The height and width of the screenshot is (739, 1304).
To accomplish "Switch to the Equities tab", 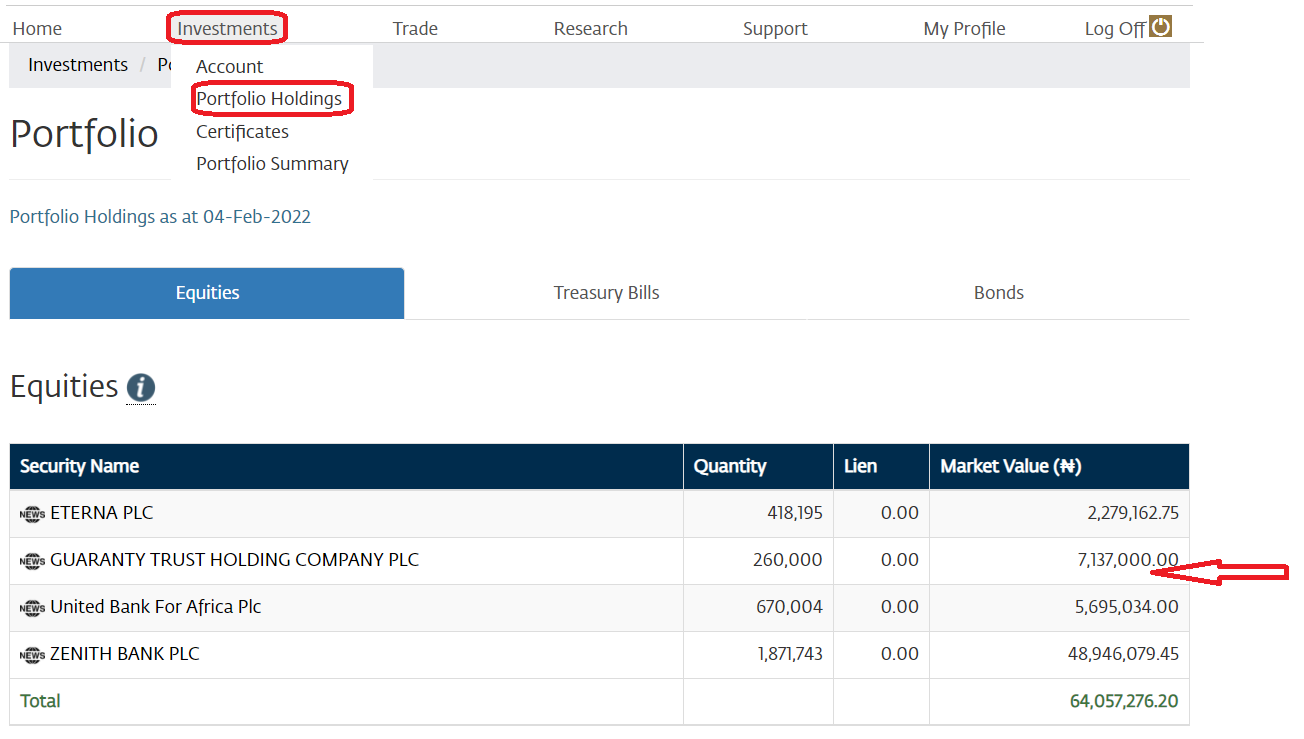I will [x=207, y=293].
